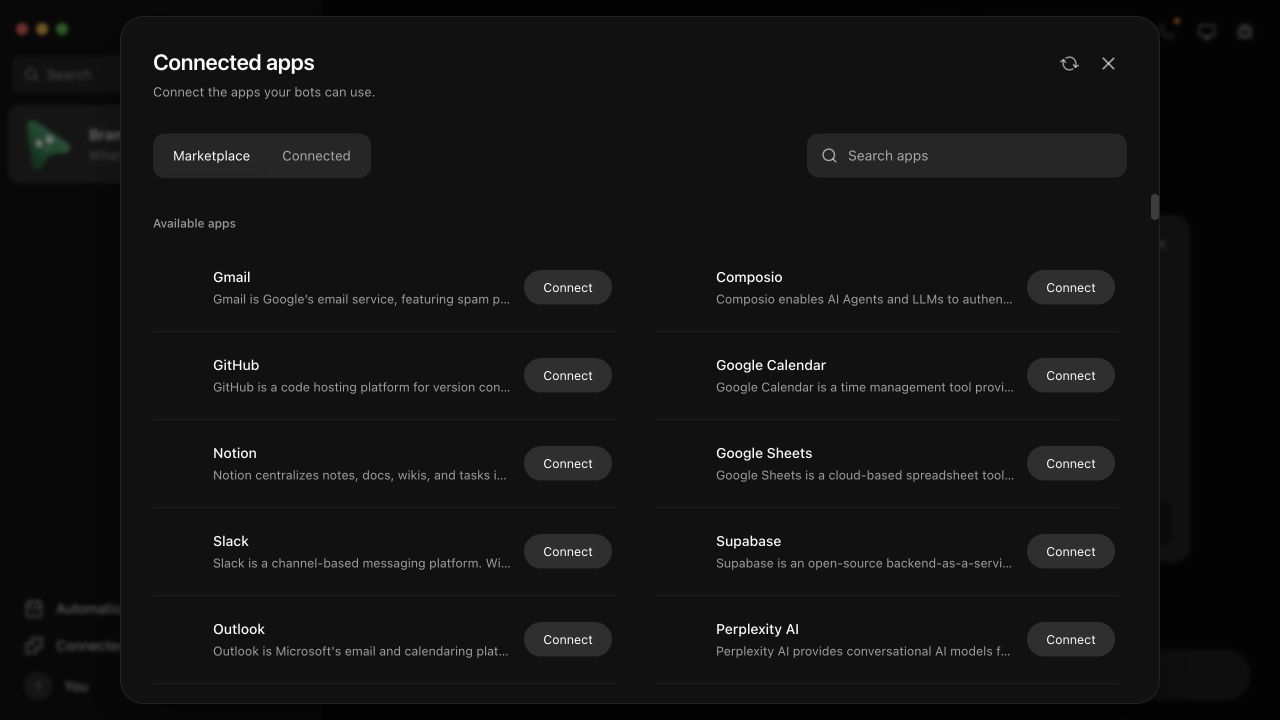The image size is (1280, 720).
Task: Connect the Perplexity AI app
Action: [x=1071, y=640]
